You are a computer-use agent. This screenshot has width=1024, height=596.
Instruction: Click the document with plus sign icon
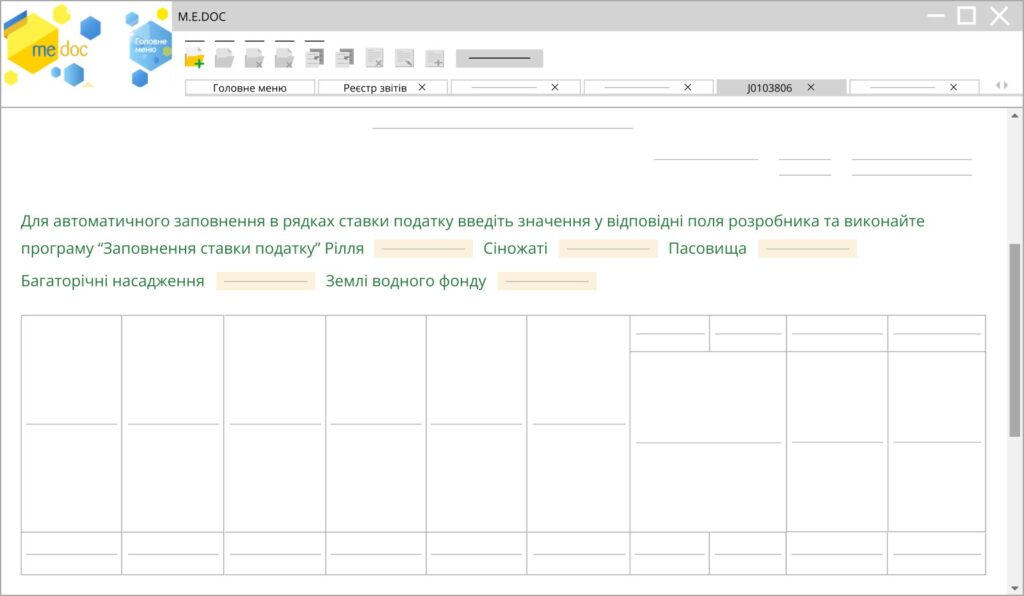pyautogui.click(x=435, y=58)
